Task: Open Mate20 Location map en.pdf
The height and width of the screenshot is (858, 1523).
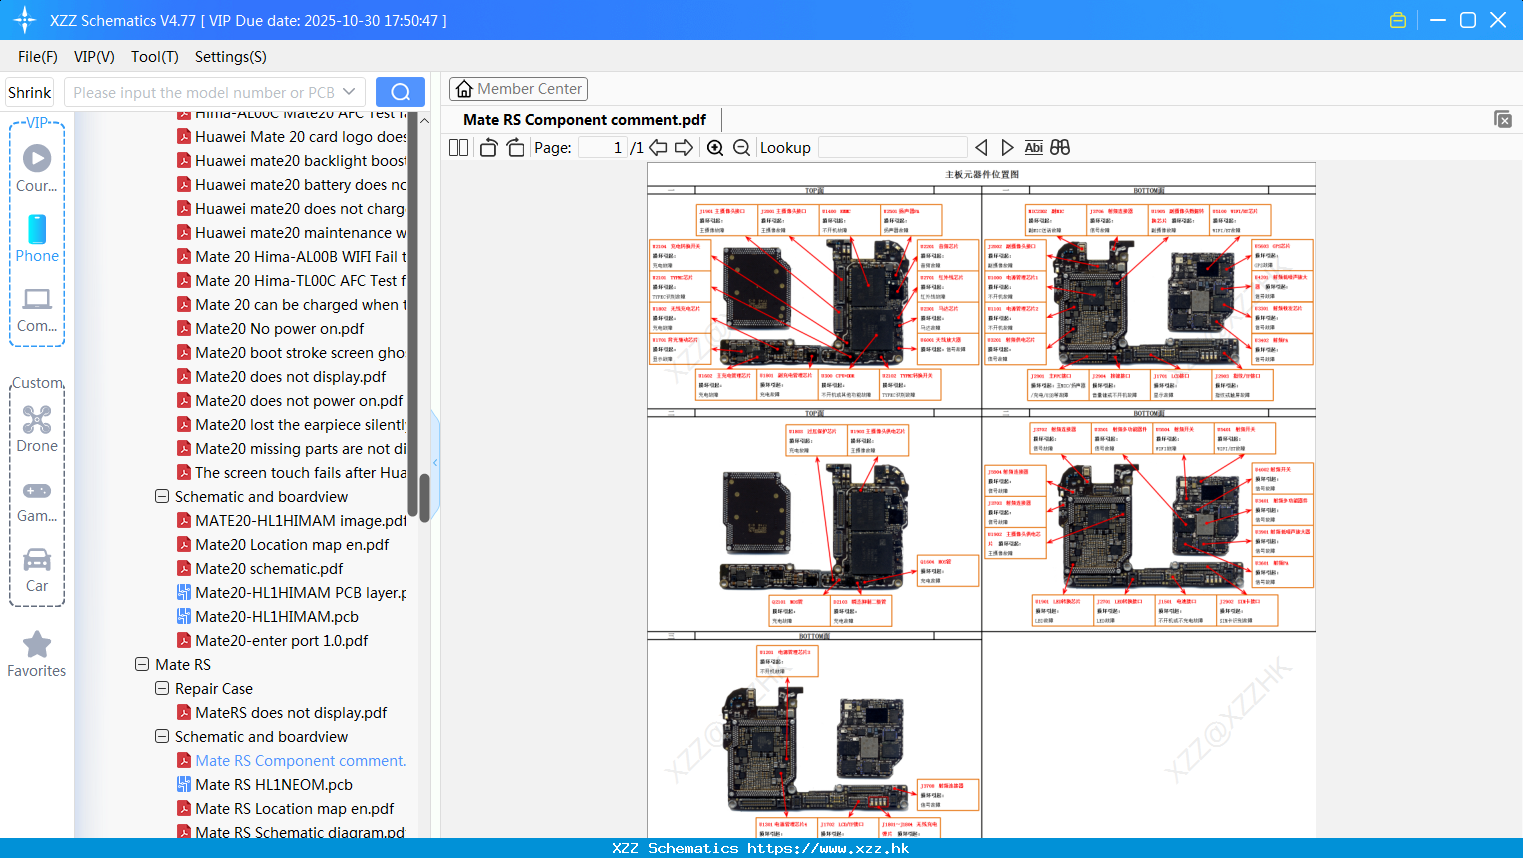Action: 292,544
